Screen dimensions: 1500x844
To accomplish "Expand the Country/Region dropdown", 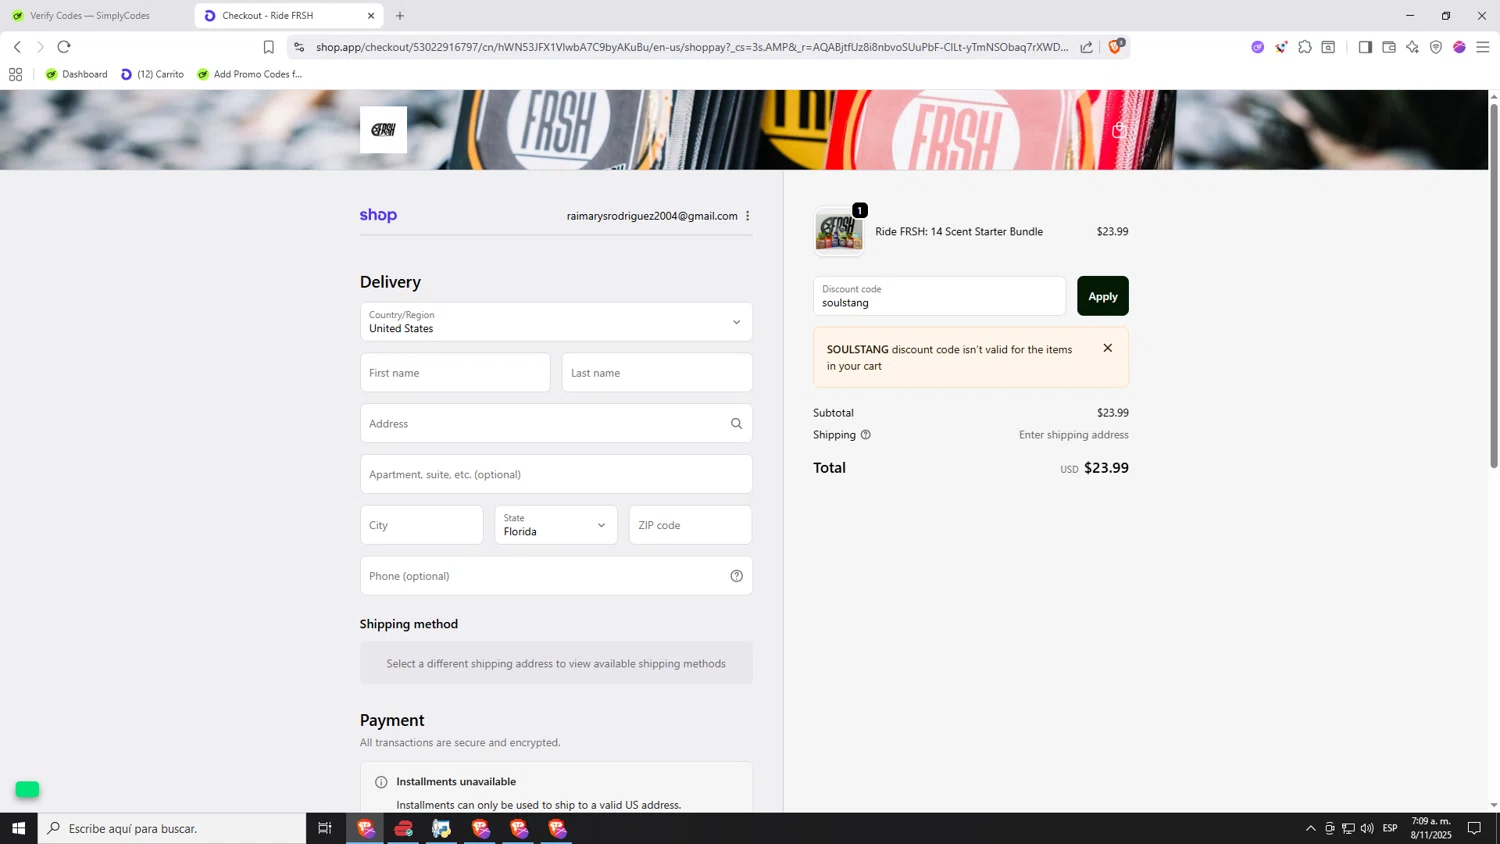I will point(556,322).
